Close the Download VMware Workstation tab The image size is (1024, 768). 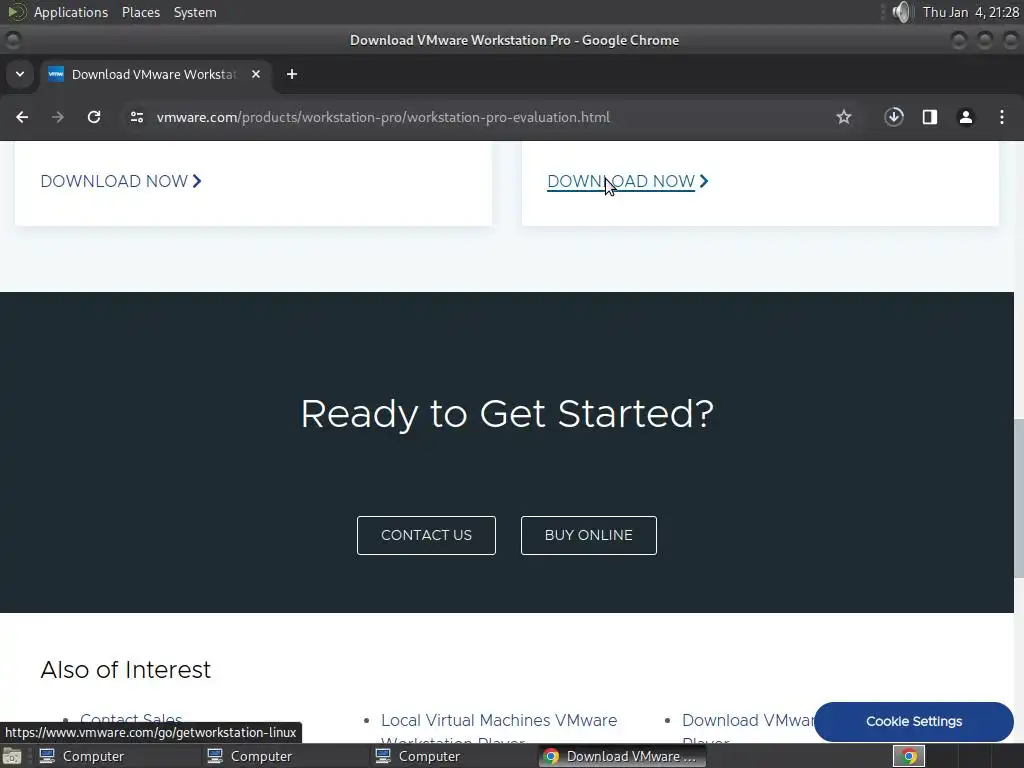256,74
